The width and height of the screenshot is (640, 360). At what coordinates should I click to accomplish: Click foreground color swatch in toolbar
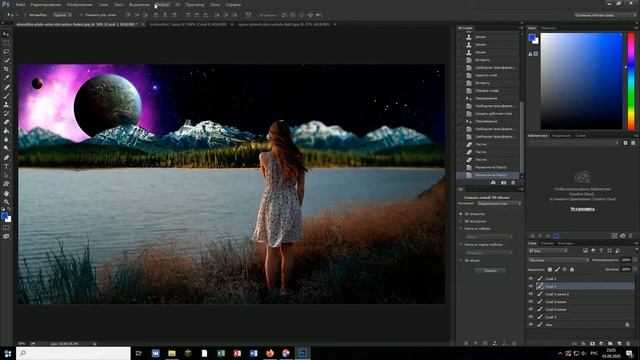coord(4,216)
